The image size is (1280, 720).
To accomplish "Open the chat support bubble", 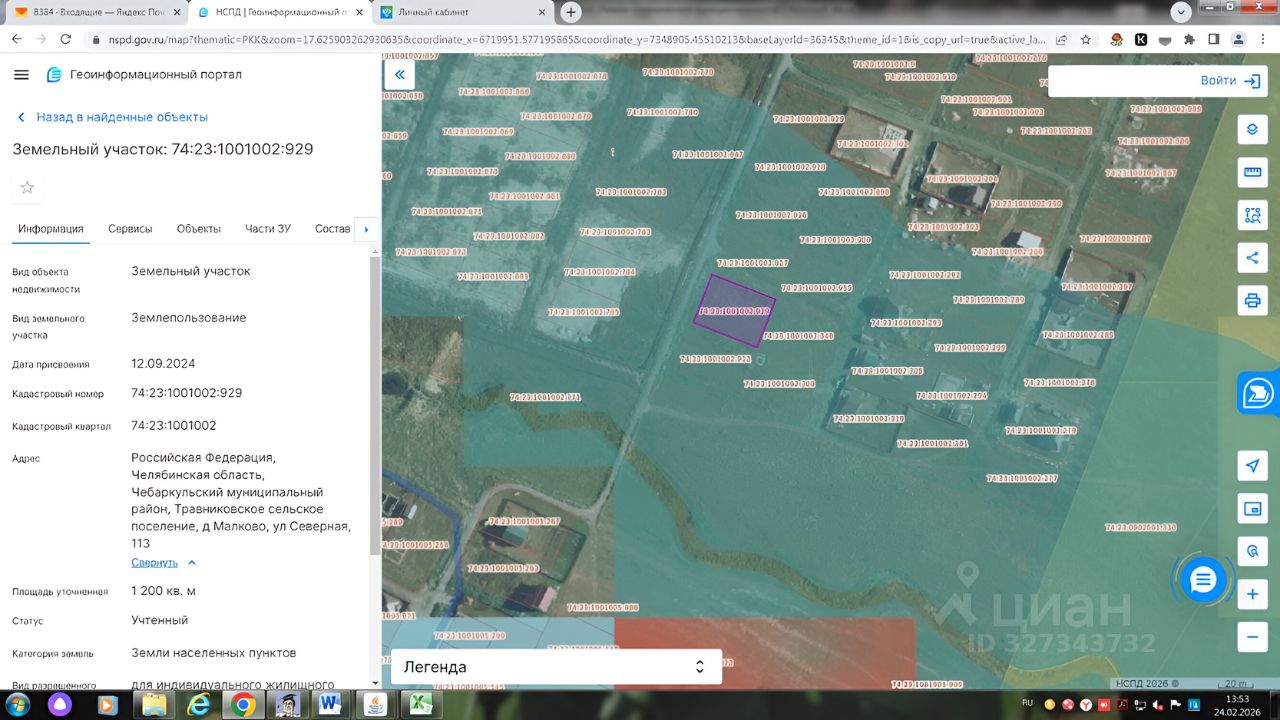I will [1203, 579].
